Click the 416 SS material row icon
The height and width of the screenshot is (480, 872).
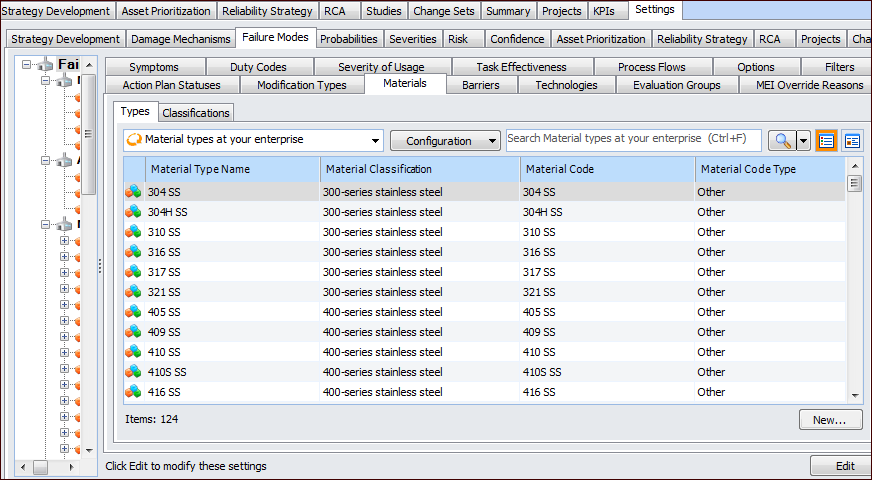[x=133, y=392]
